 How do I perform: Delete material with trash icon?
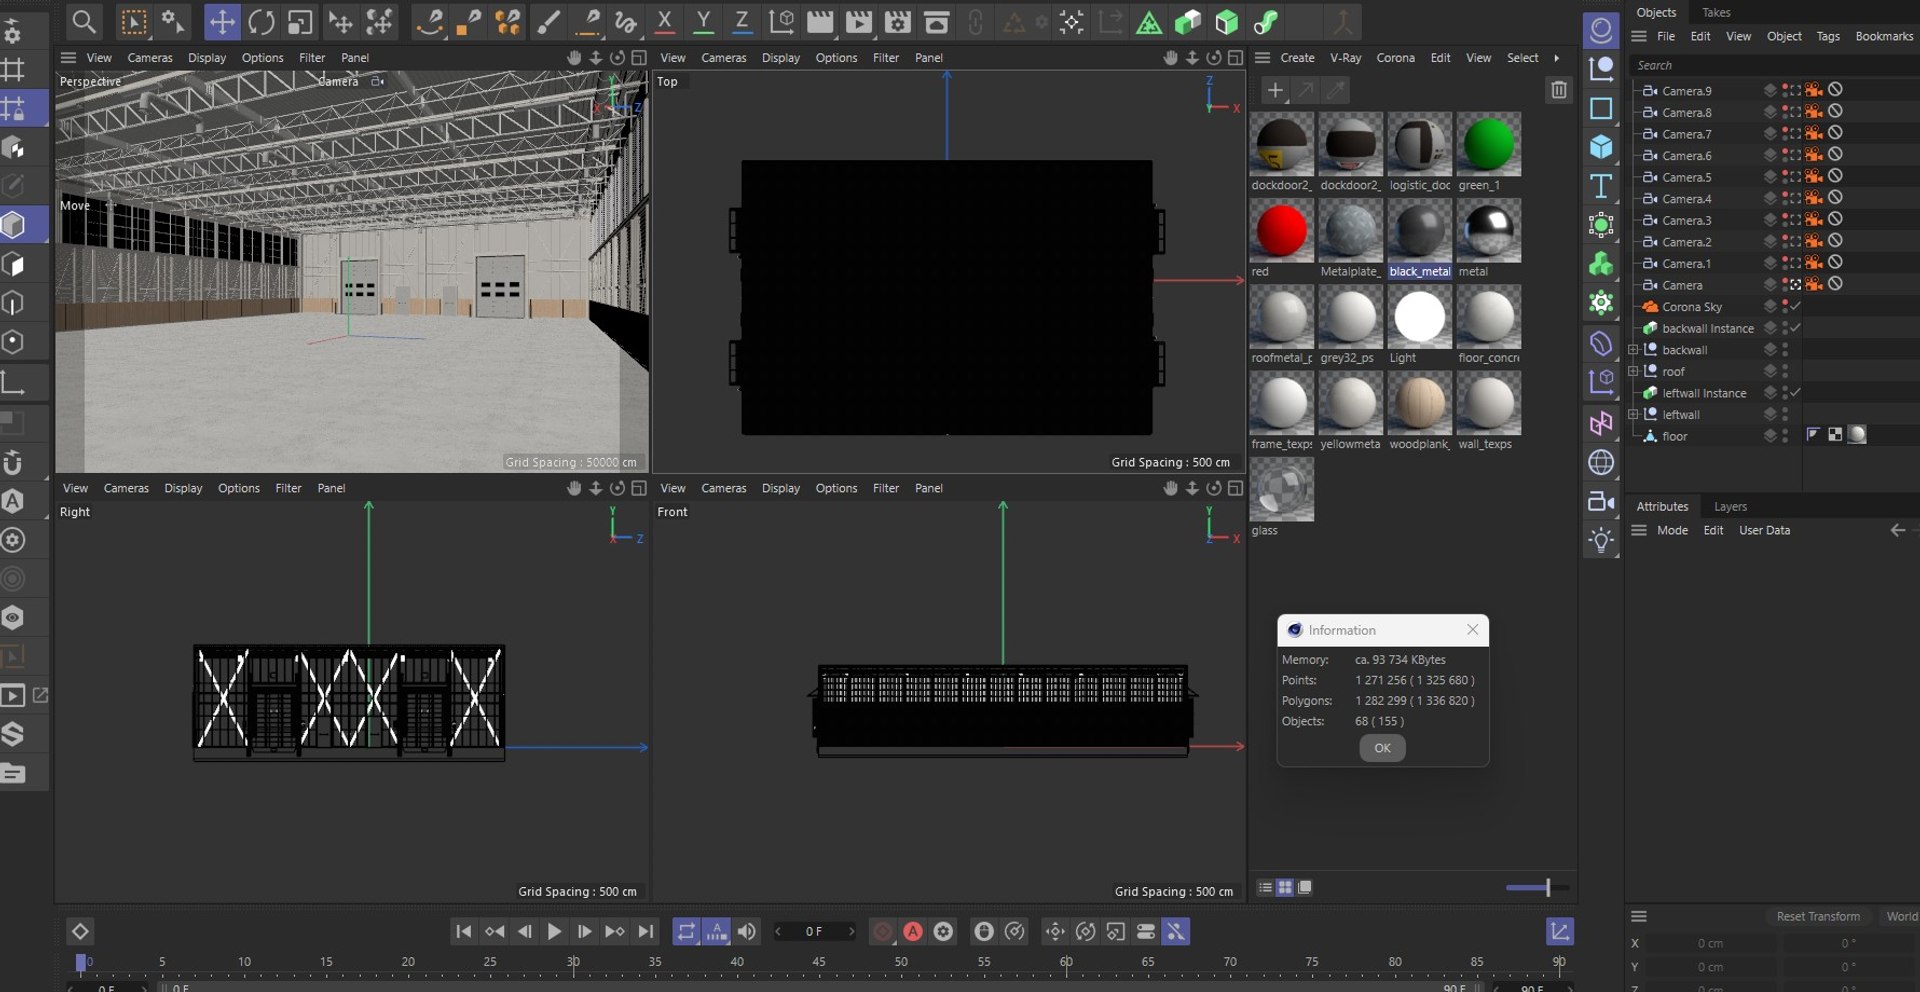pos(1558,90)
